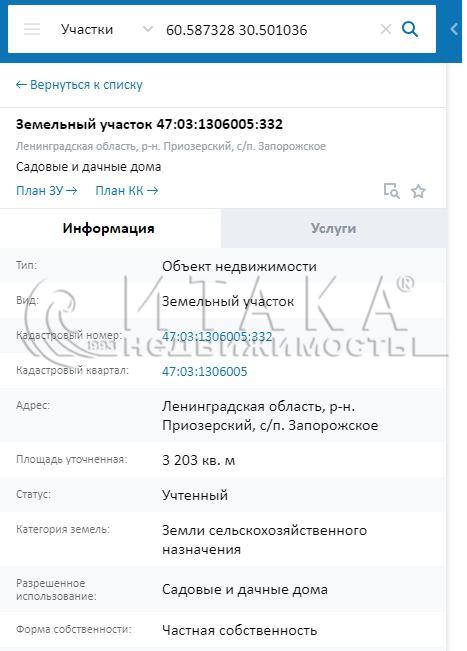
Task: Switch to the Информация tab
Action: (x=110, y=228)
